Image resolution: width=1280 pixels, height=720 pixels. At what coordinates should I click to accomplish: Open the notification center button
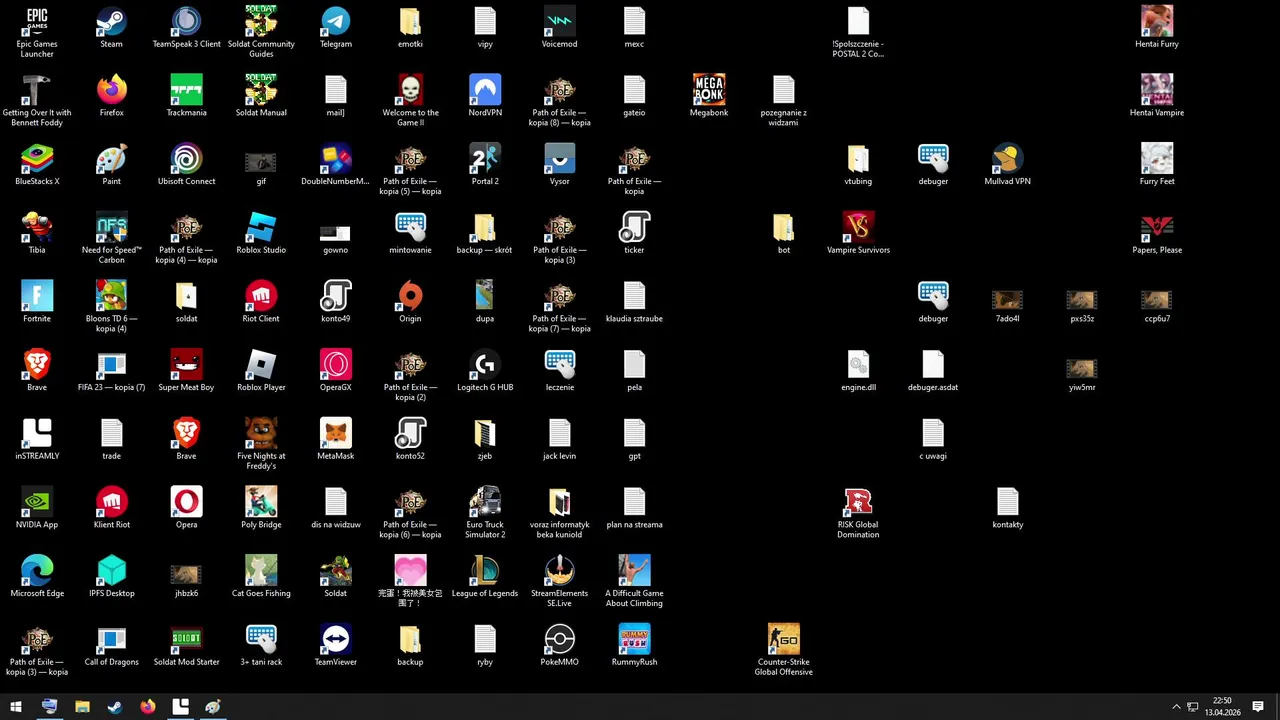1258,707
